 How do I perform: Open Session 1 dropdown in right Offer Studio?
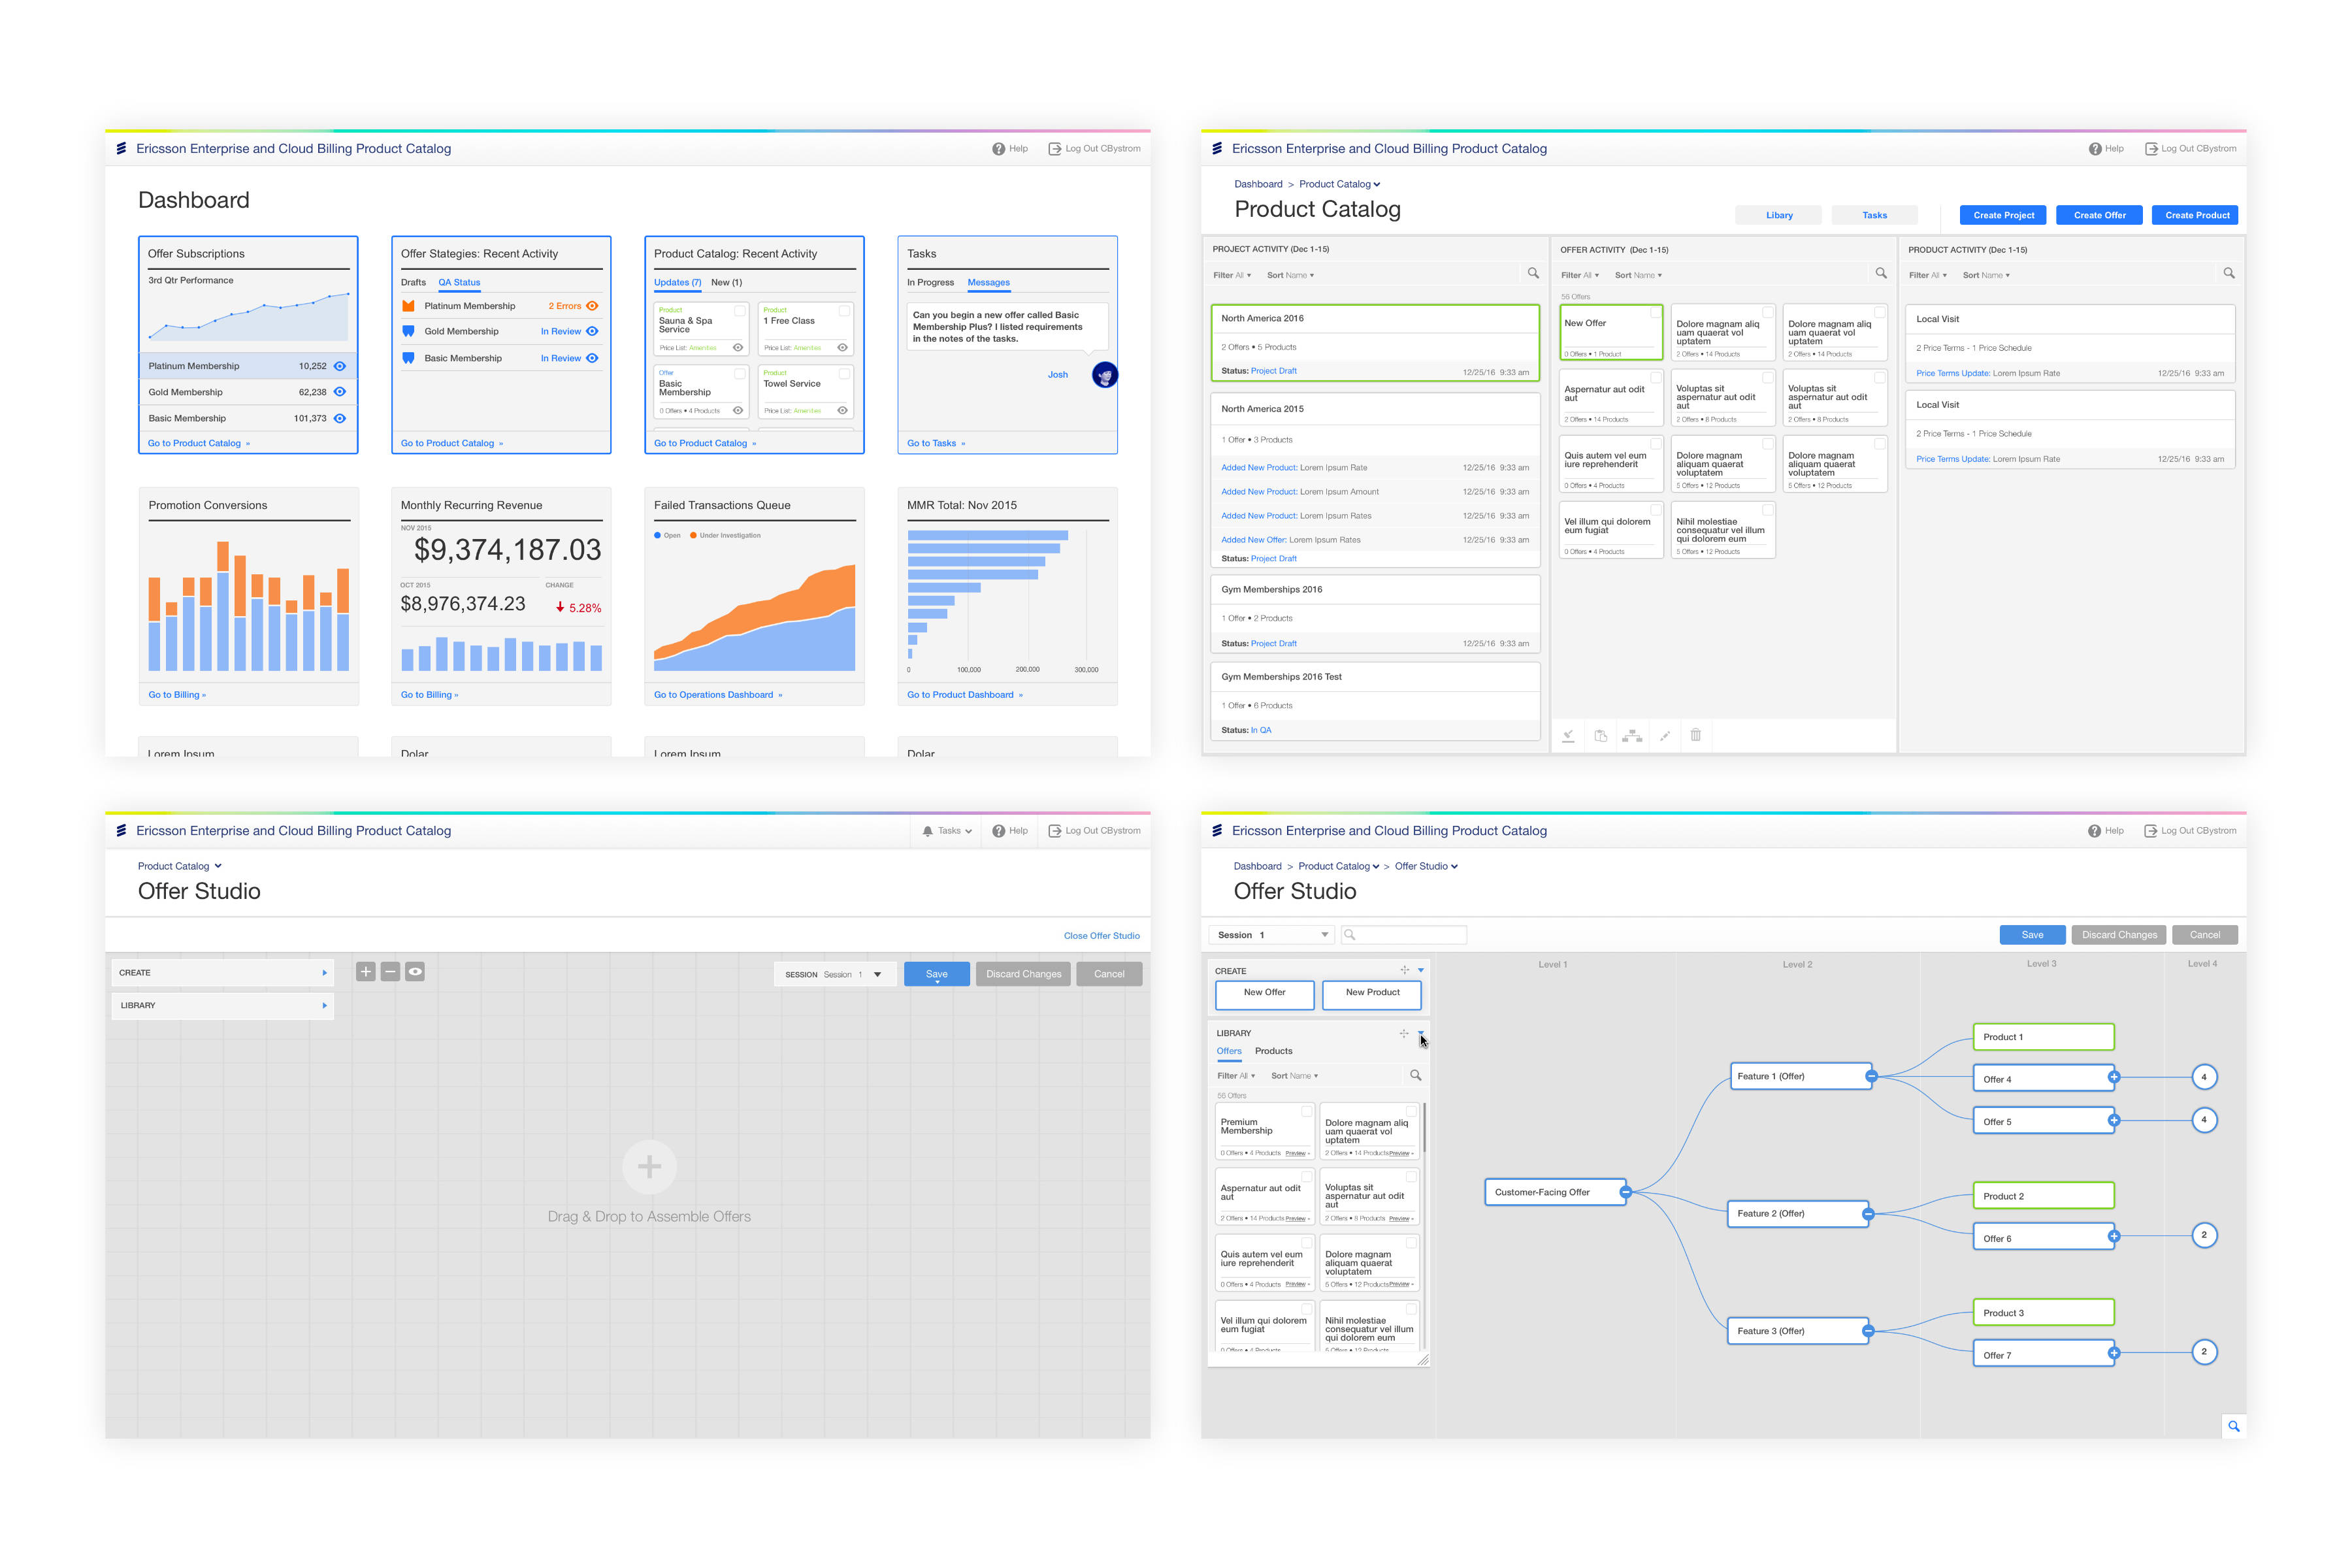1324,935
